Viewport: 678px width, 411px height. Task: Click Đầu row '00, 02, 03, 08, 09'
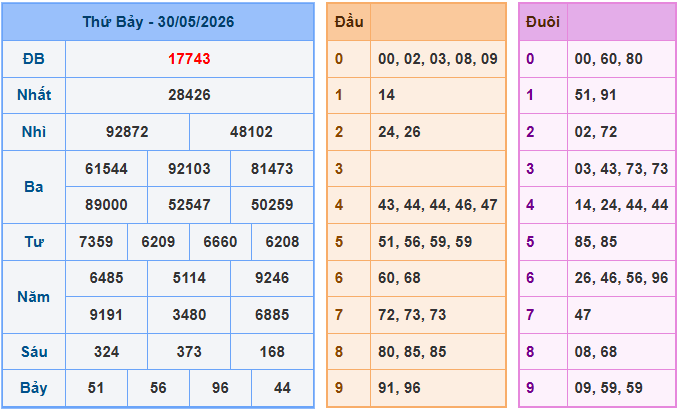[x=438, y=59]
